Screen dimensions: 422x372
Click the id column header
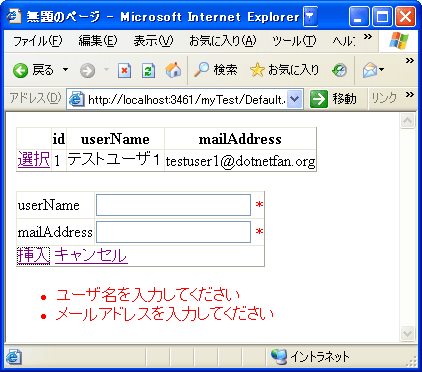59,139
